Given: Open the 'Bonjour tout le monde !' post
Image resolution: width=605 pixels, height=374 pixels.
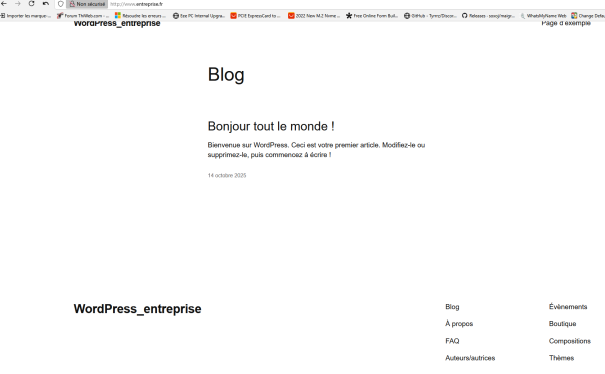Looking at the screenshot, I should coord(271,126).
